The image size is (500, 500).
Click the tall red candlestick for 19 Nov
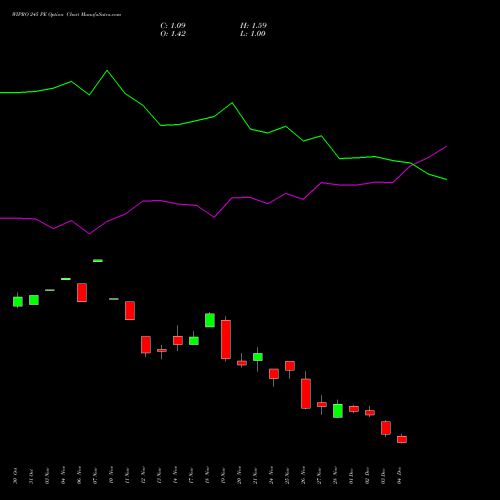pos(226,339)
